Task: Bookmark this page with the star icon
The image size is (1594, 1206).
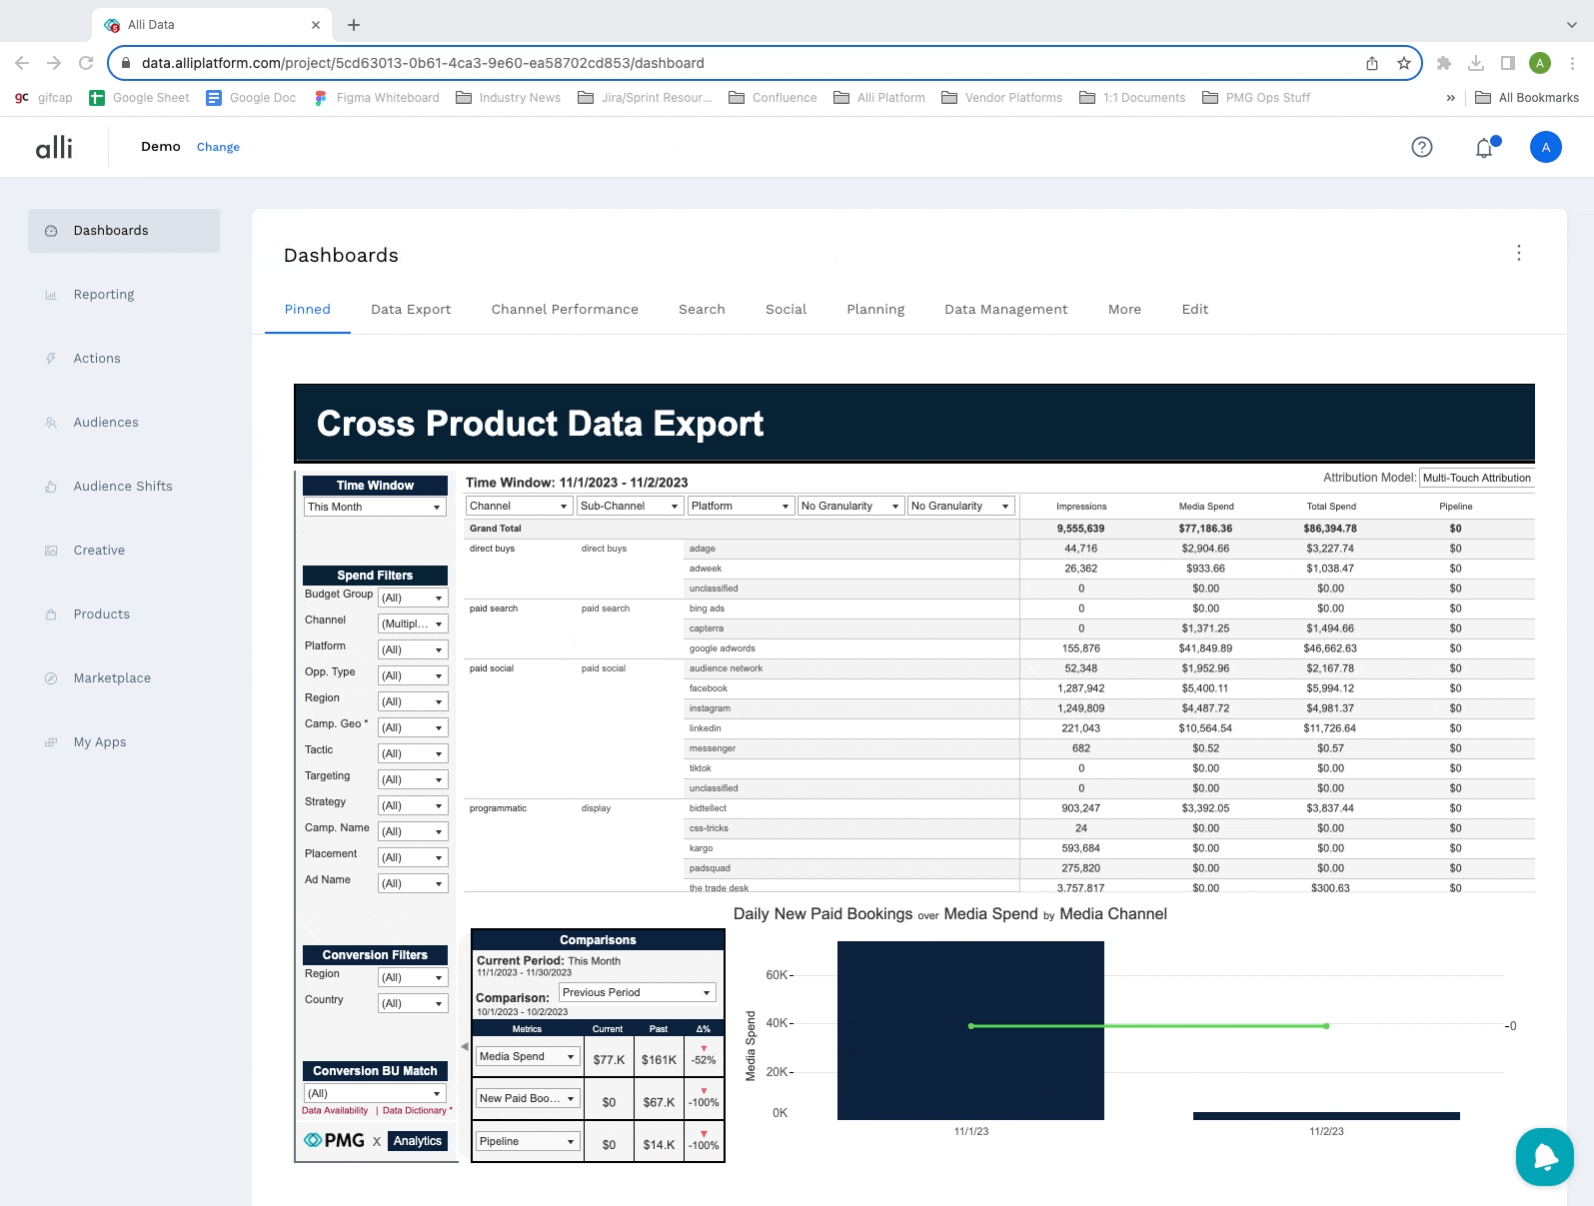Action: pyautogui.click(x=1404, y=63)
